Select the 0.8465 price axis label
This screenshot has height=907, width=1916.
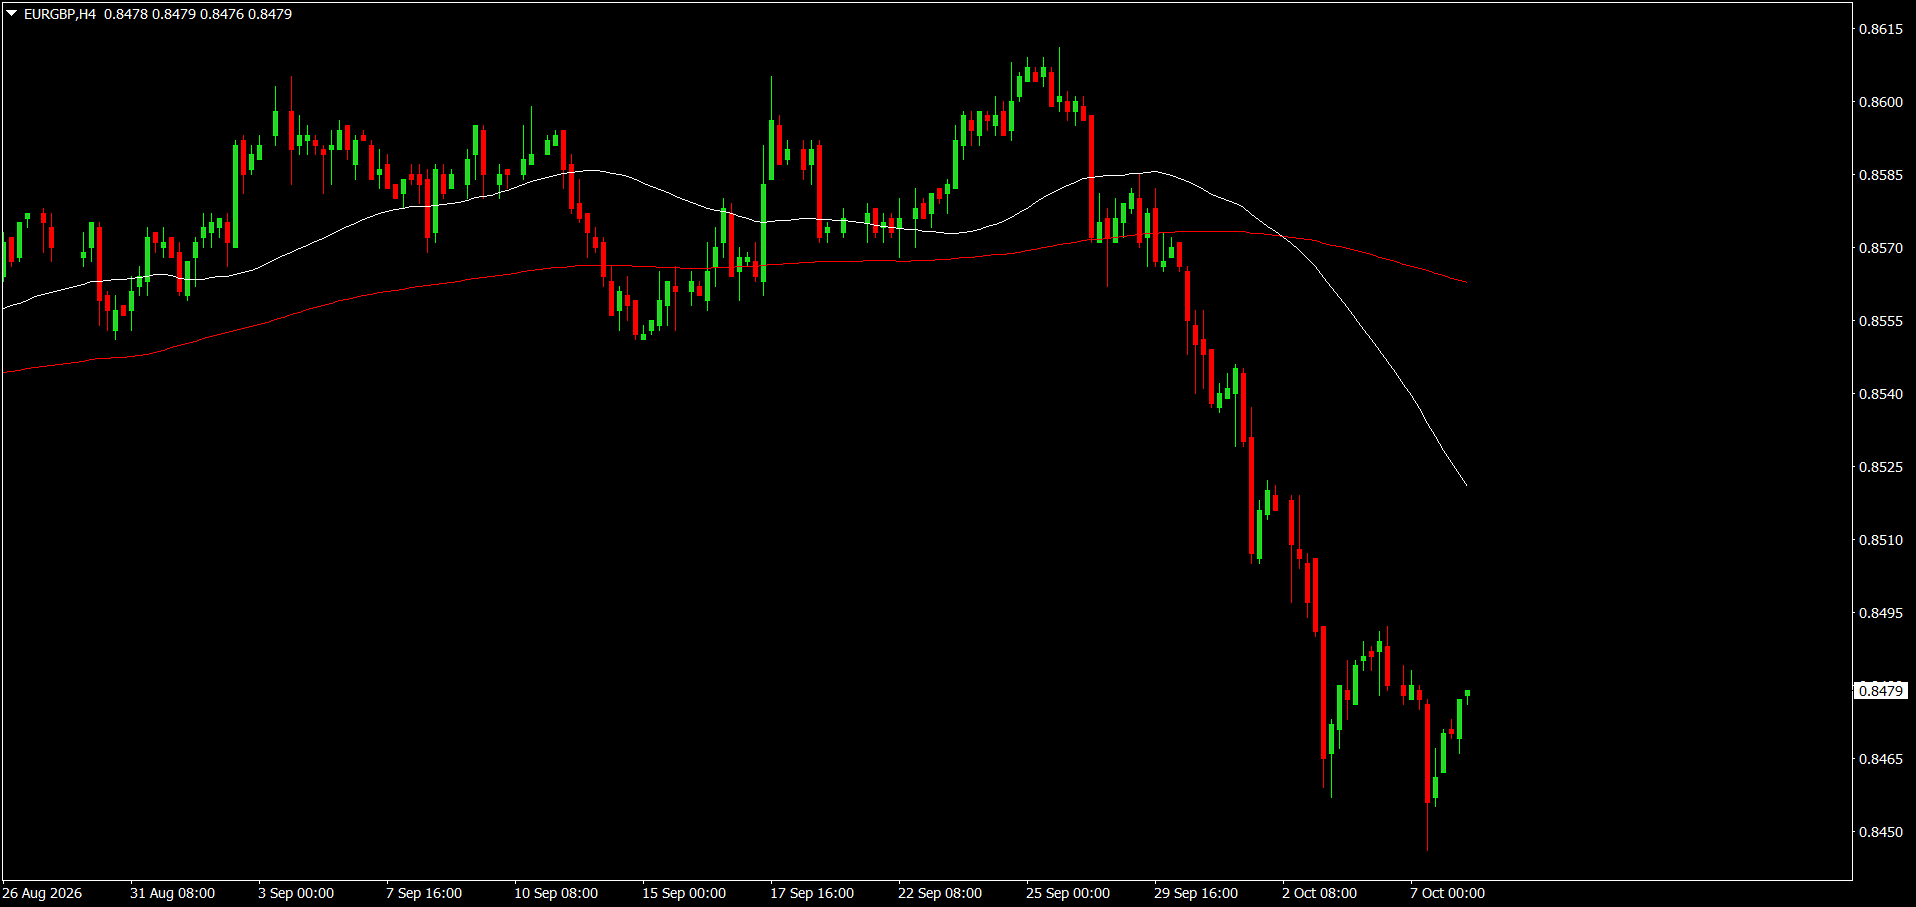coord(1881,759)
